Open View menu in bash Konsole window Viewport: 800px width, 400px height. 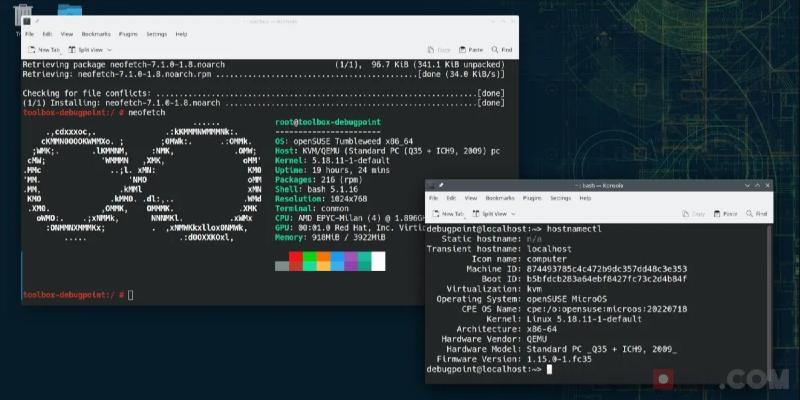pos(471,198)
